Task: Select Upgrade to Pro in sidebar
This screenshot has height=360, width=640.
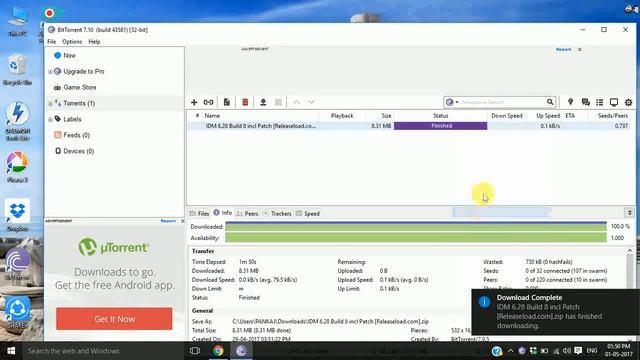Action: (x=84, y=71)
